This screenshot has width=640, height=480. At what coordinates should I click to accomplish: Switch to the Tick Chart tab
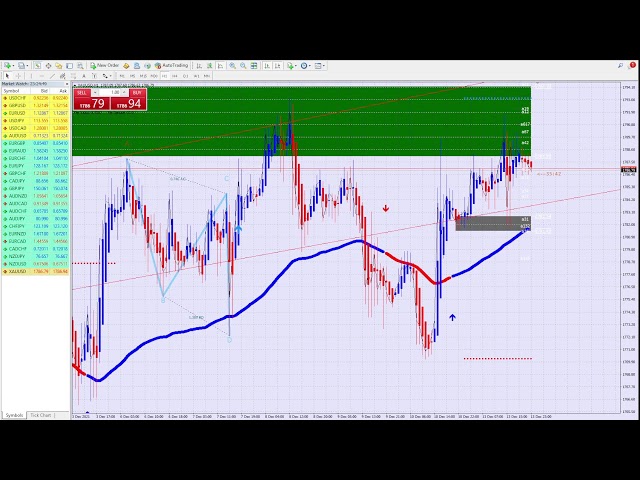tap(41, 414)
